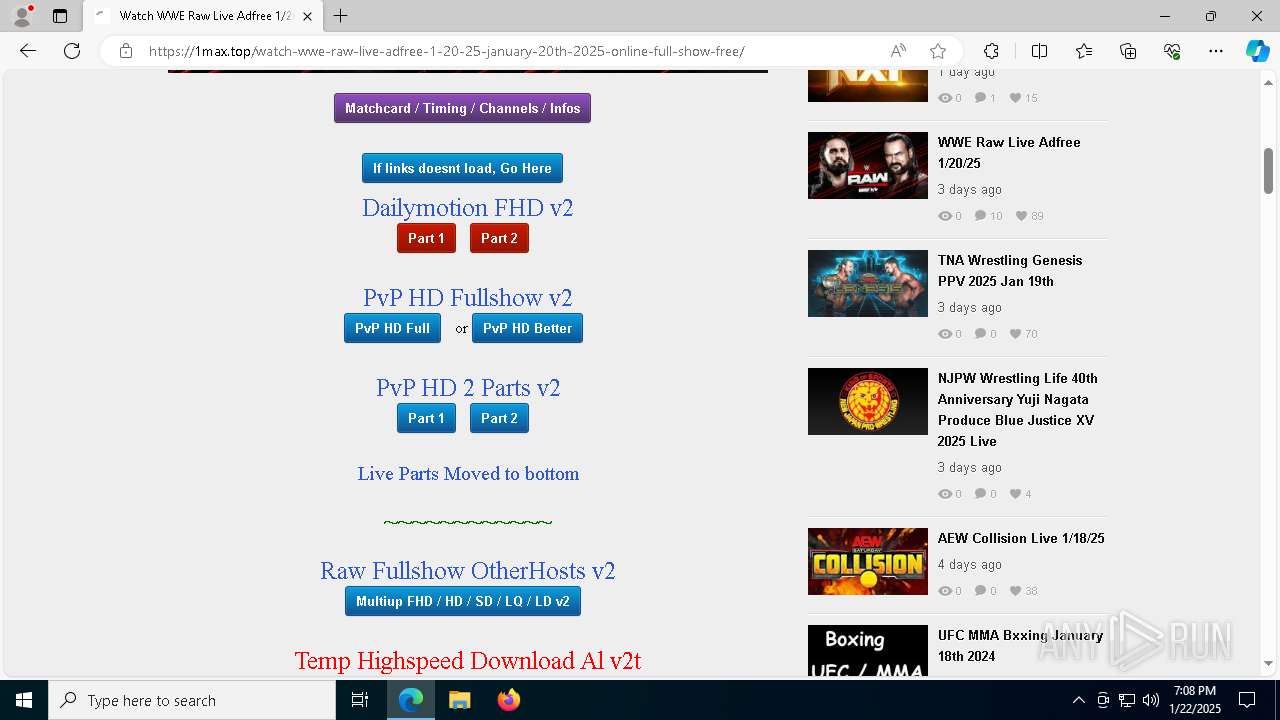Open UFC MMA Boxing January 18th link
Viewport: 1280px width, 720px height.
click(x=1020, y=645)
